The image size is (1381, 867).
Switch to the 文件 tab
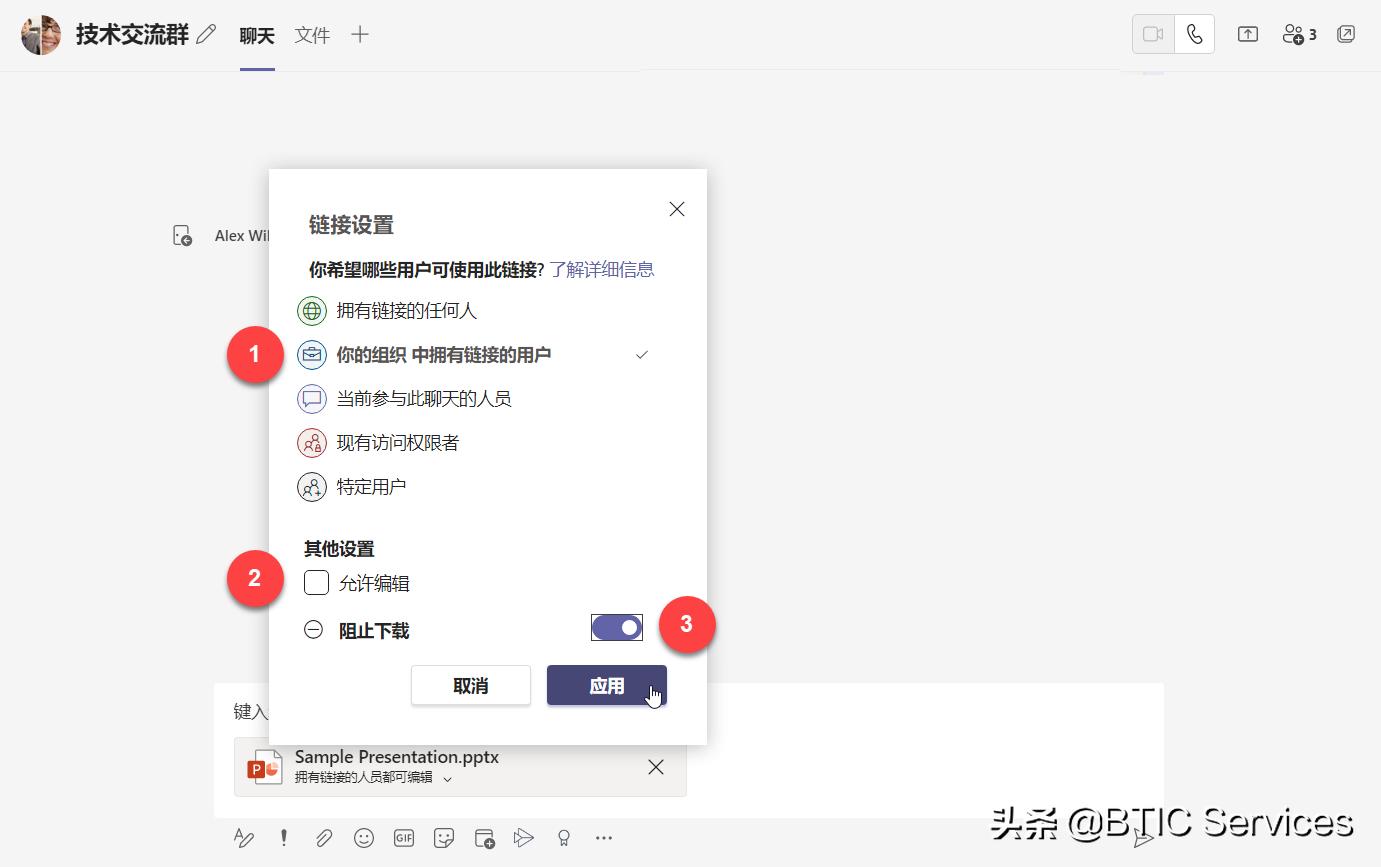(311, 35)
